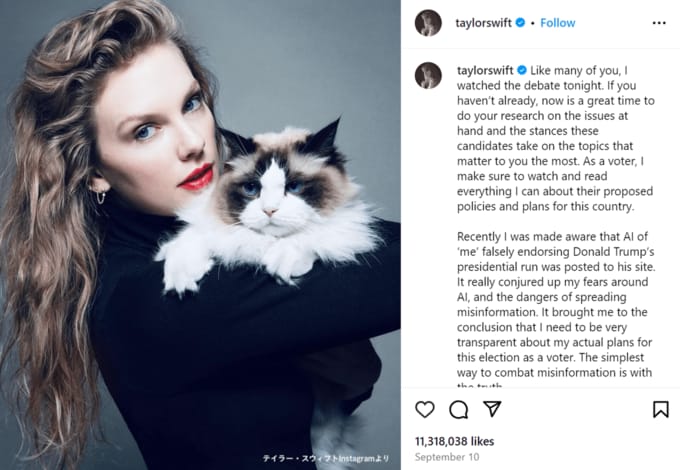Open the three-dot more options menu
Image resolution: width=680 pixels, height=470 pixels.
[x=659, y=23]
